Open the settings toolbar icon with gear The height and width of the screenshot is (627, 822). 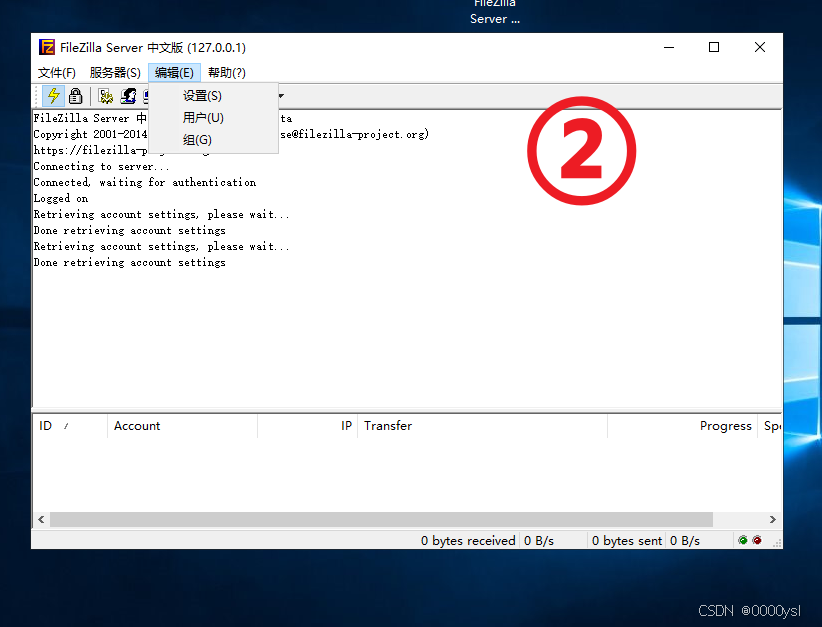pos(106,96)
